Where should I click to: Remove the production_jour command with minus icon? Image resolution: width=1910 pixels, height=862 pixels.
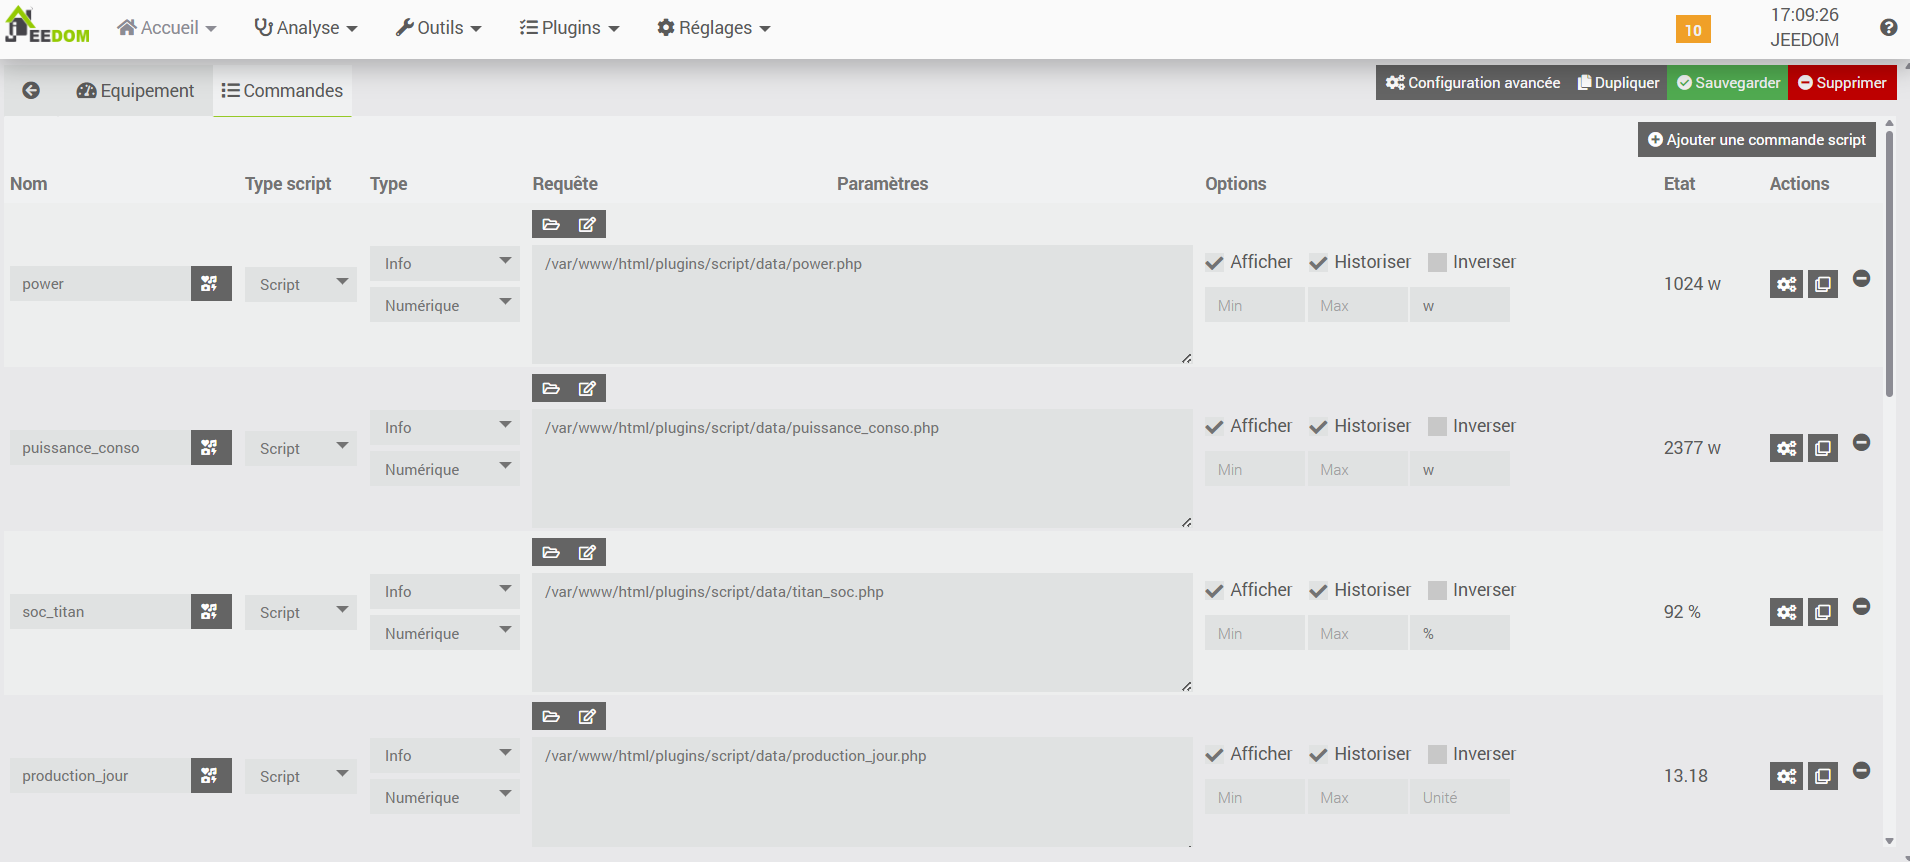pos(1861,771)
